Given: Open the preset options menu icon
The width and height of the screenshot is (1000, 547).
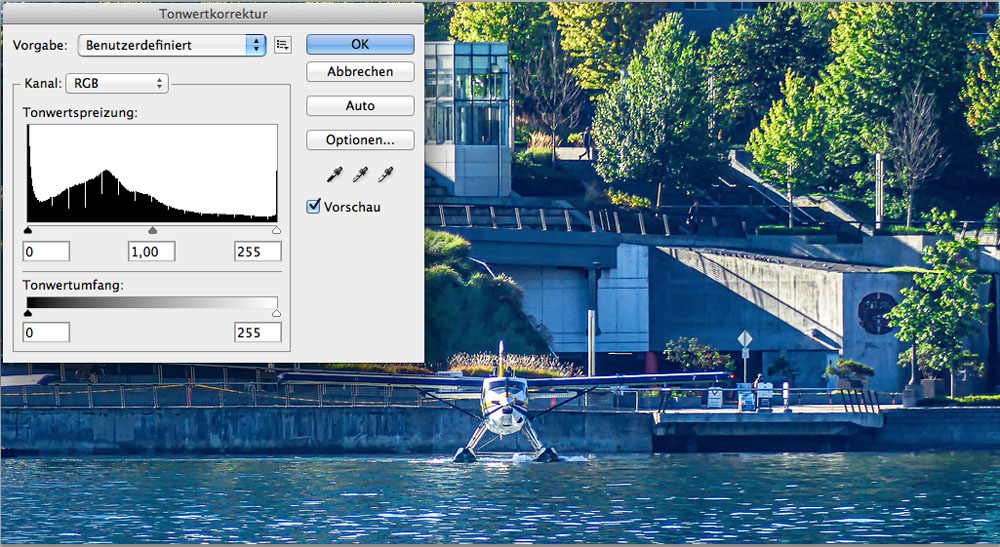Looking at the screenshot, I should (x=282, y=45).
